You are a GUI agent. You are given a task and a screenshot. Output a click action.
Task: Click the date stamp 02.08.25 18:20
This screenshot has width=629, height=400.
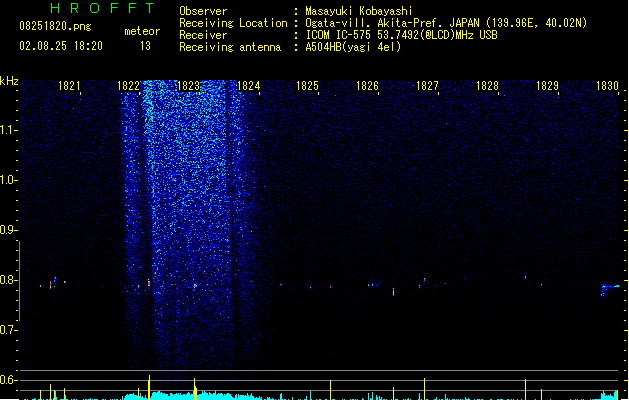point(61,46)
